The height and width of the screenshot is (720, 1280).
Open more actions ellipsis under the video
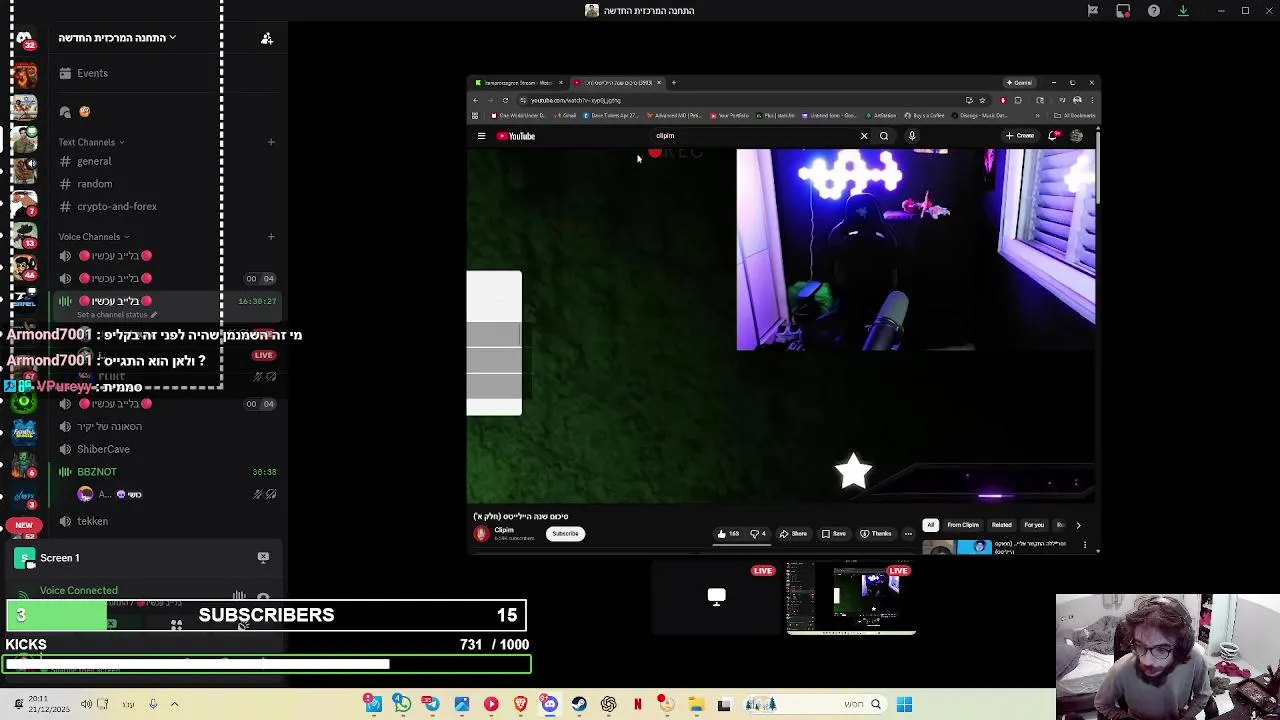click(x=908, y=534)
